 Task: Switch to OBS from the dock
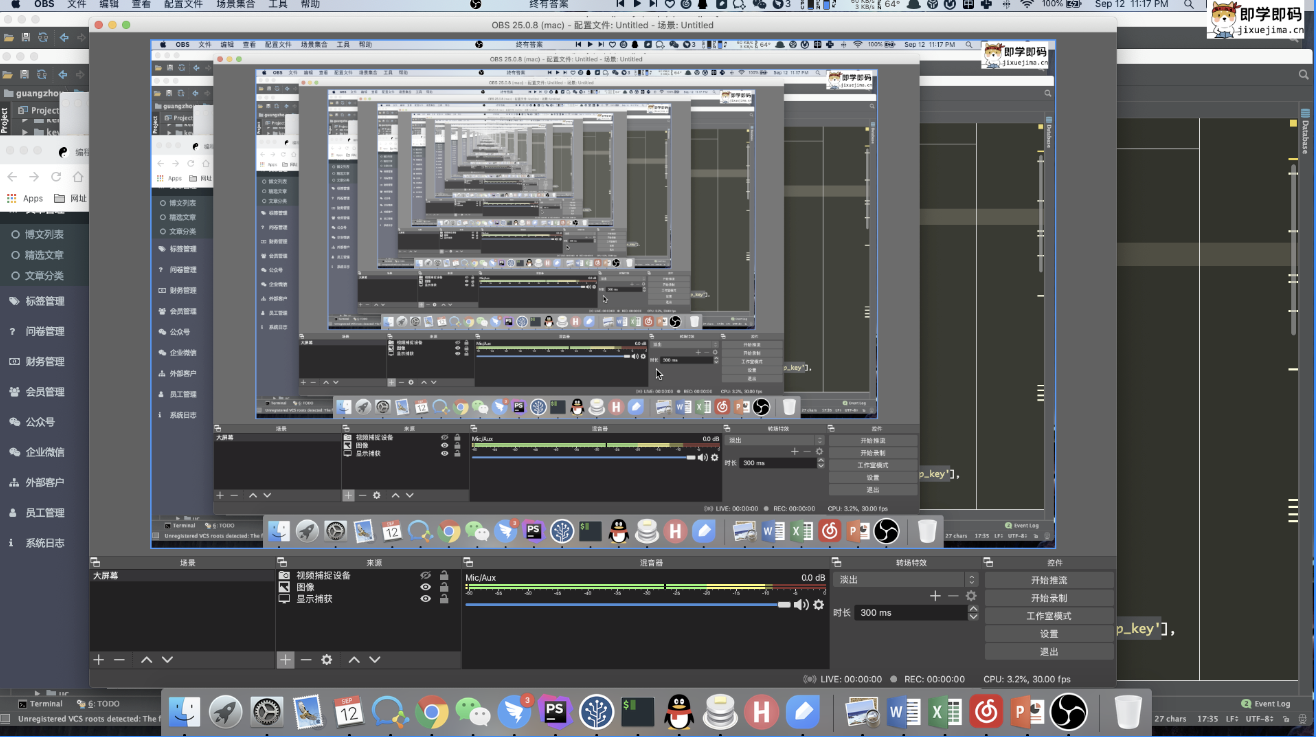(1069, 712)
